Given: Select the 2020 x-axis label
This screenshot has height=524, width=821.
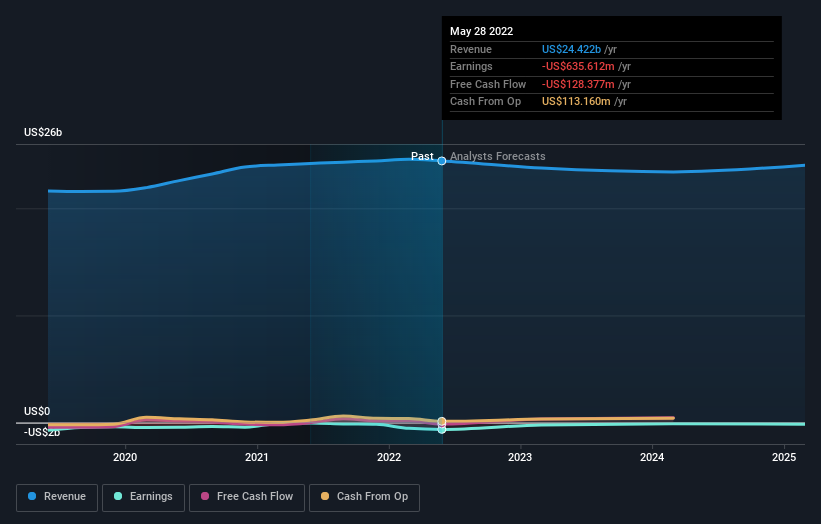Looking at the screenshot, I should tap(125, 457).
